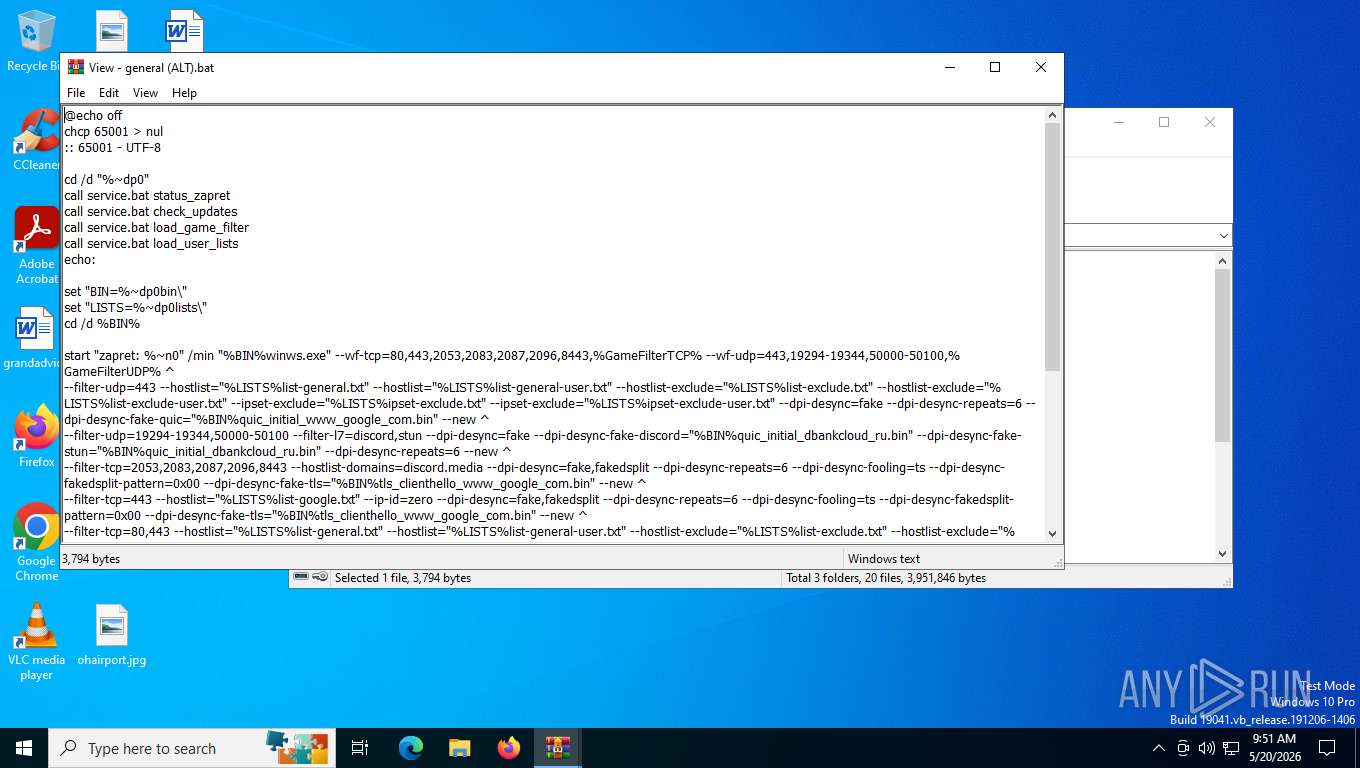
Task: Click ':: 65001 - UTF-8' comment line
Action: [x=112, y=148]
